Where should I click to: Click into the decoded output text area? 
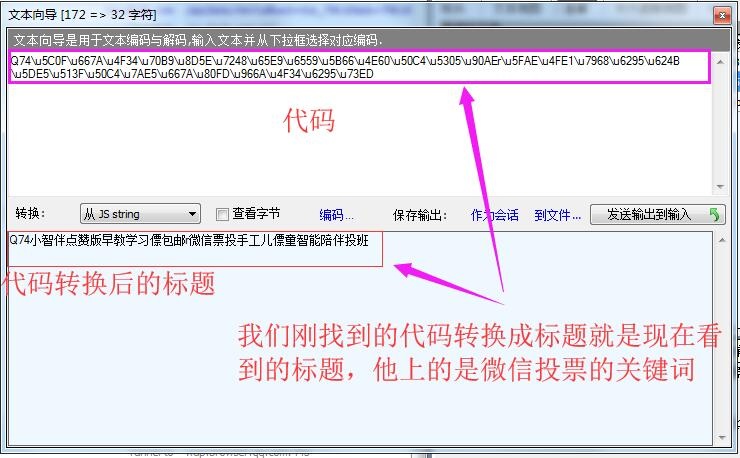tap(360, 338)
